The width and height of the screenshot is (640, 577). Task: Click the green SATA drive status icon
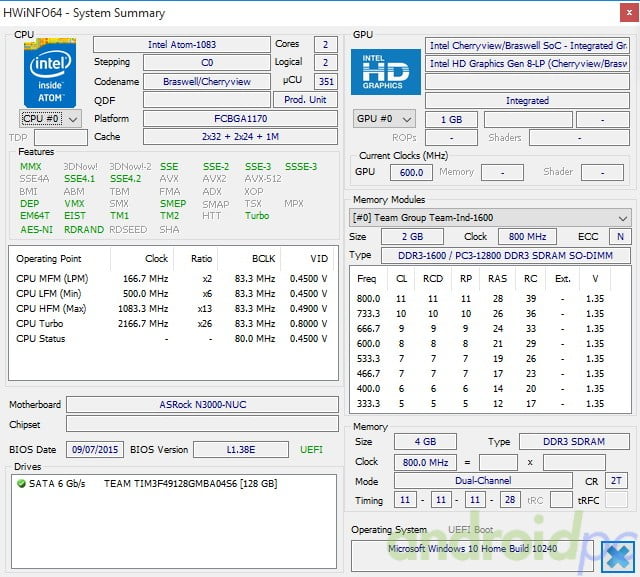[21, 484]
